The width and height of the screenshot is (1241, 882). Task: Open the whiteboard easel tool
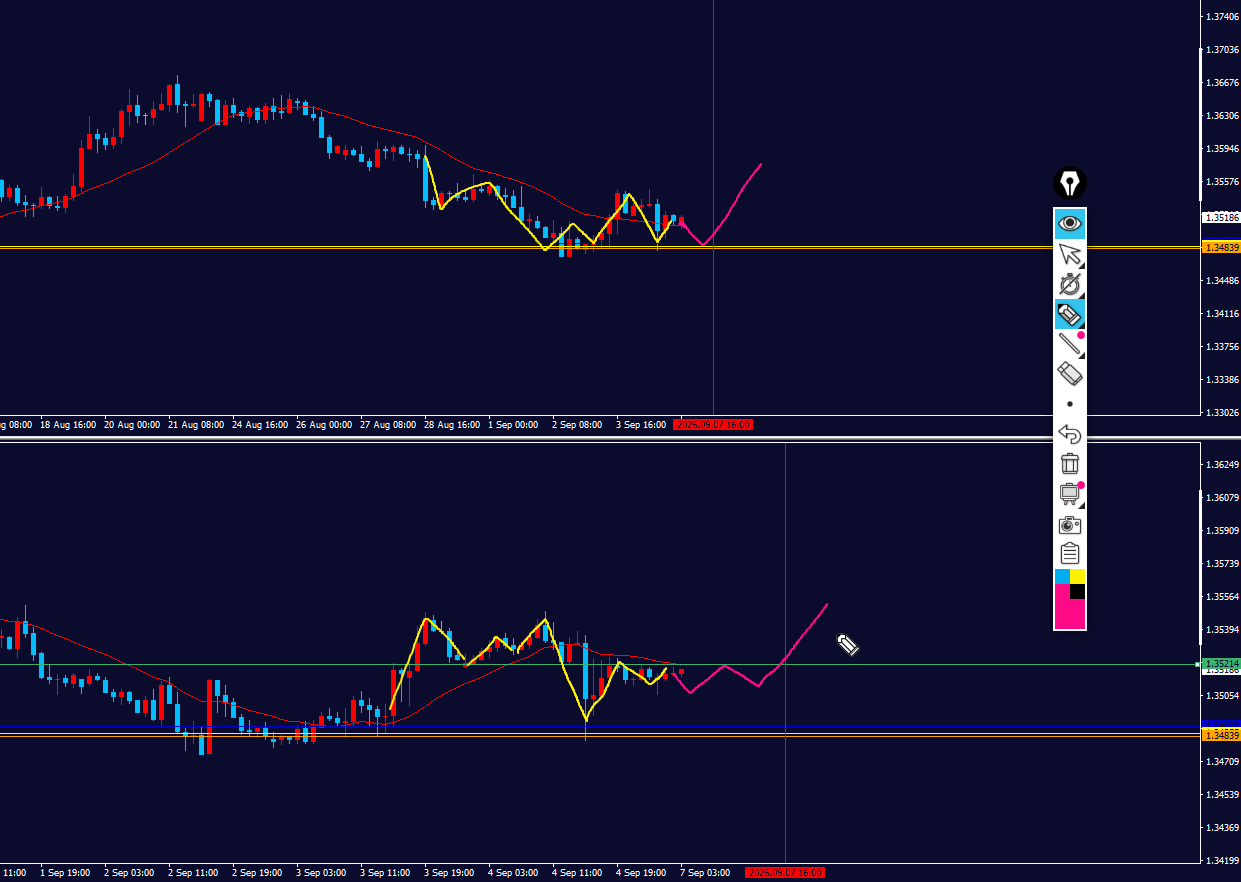(1070, 494)
